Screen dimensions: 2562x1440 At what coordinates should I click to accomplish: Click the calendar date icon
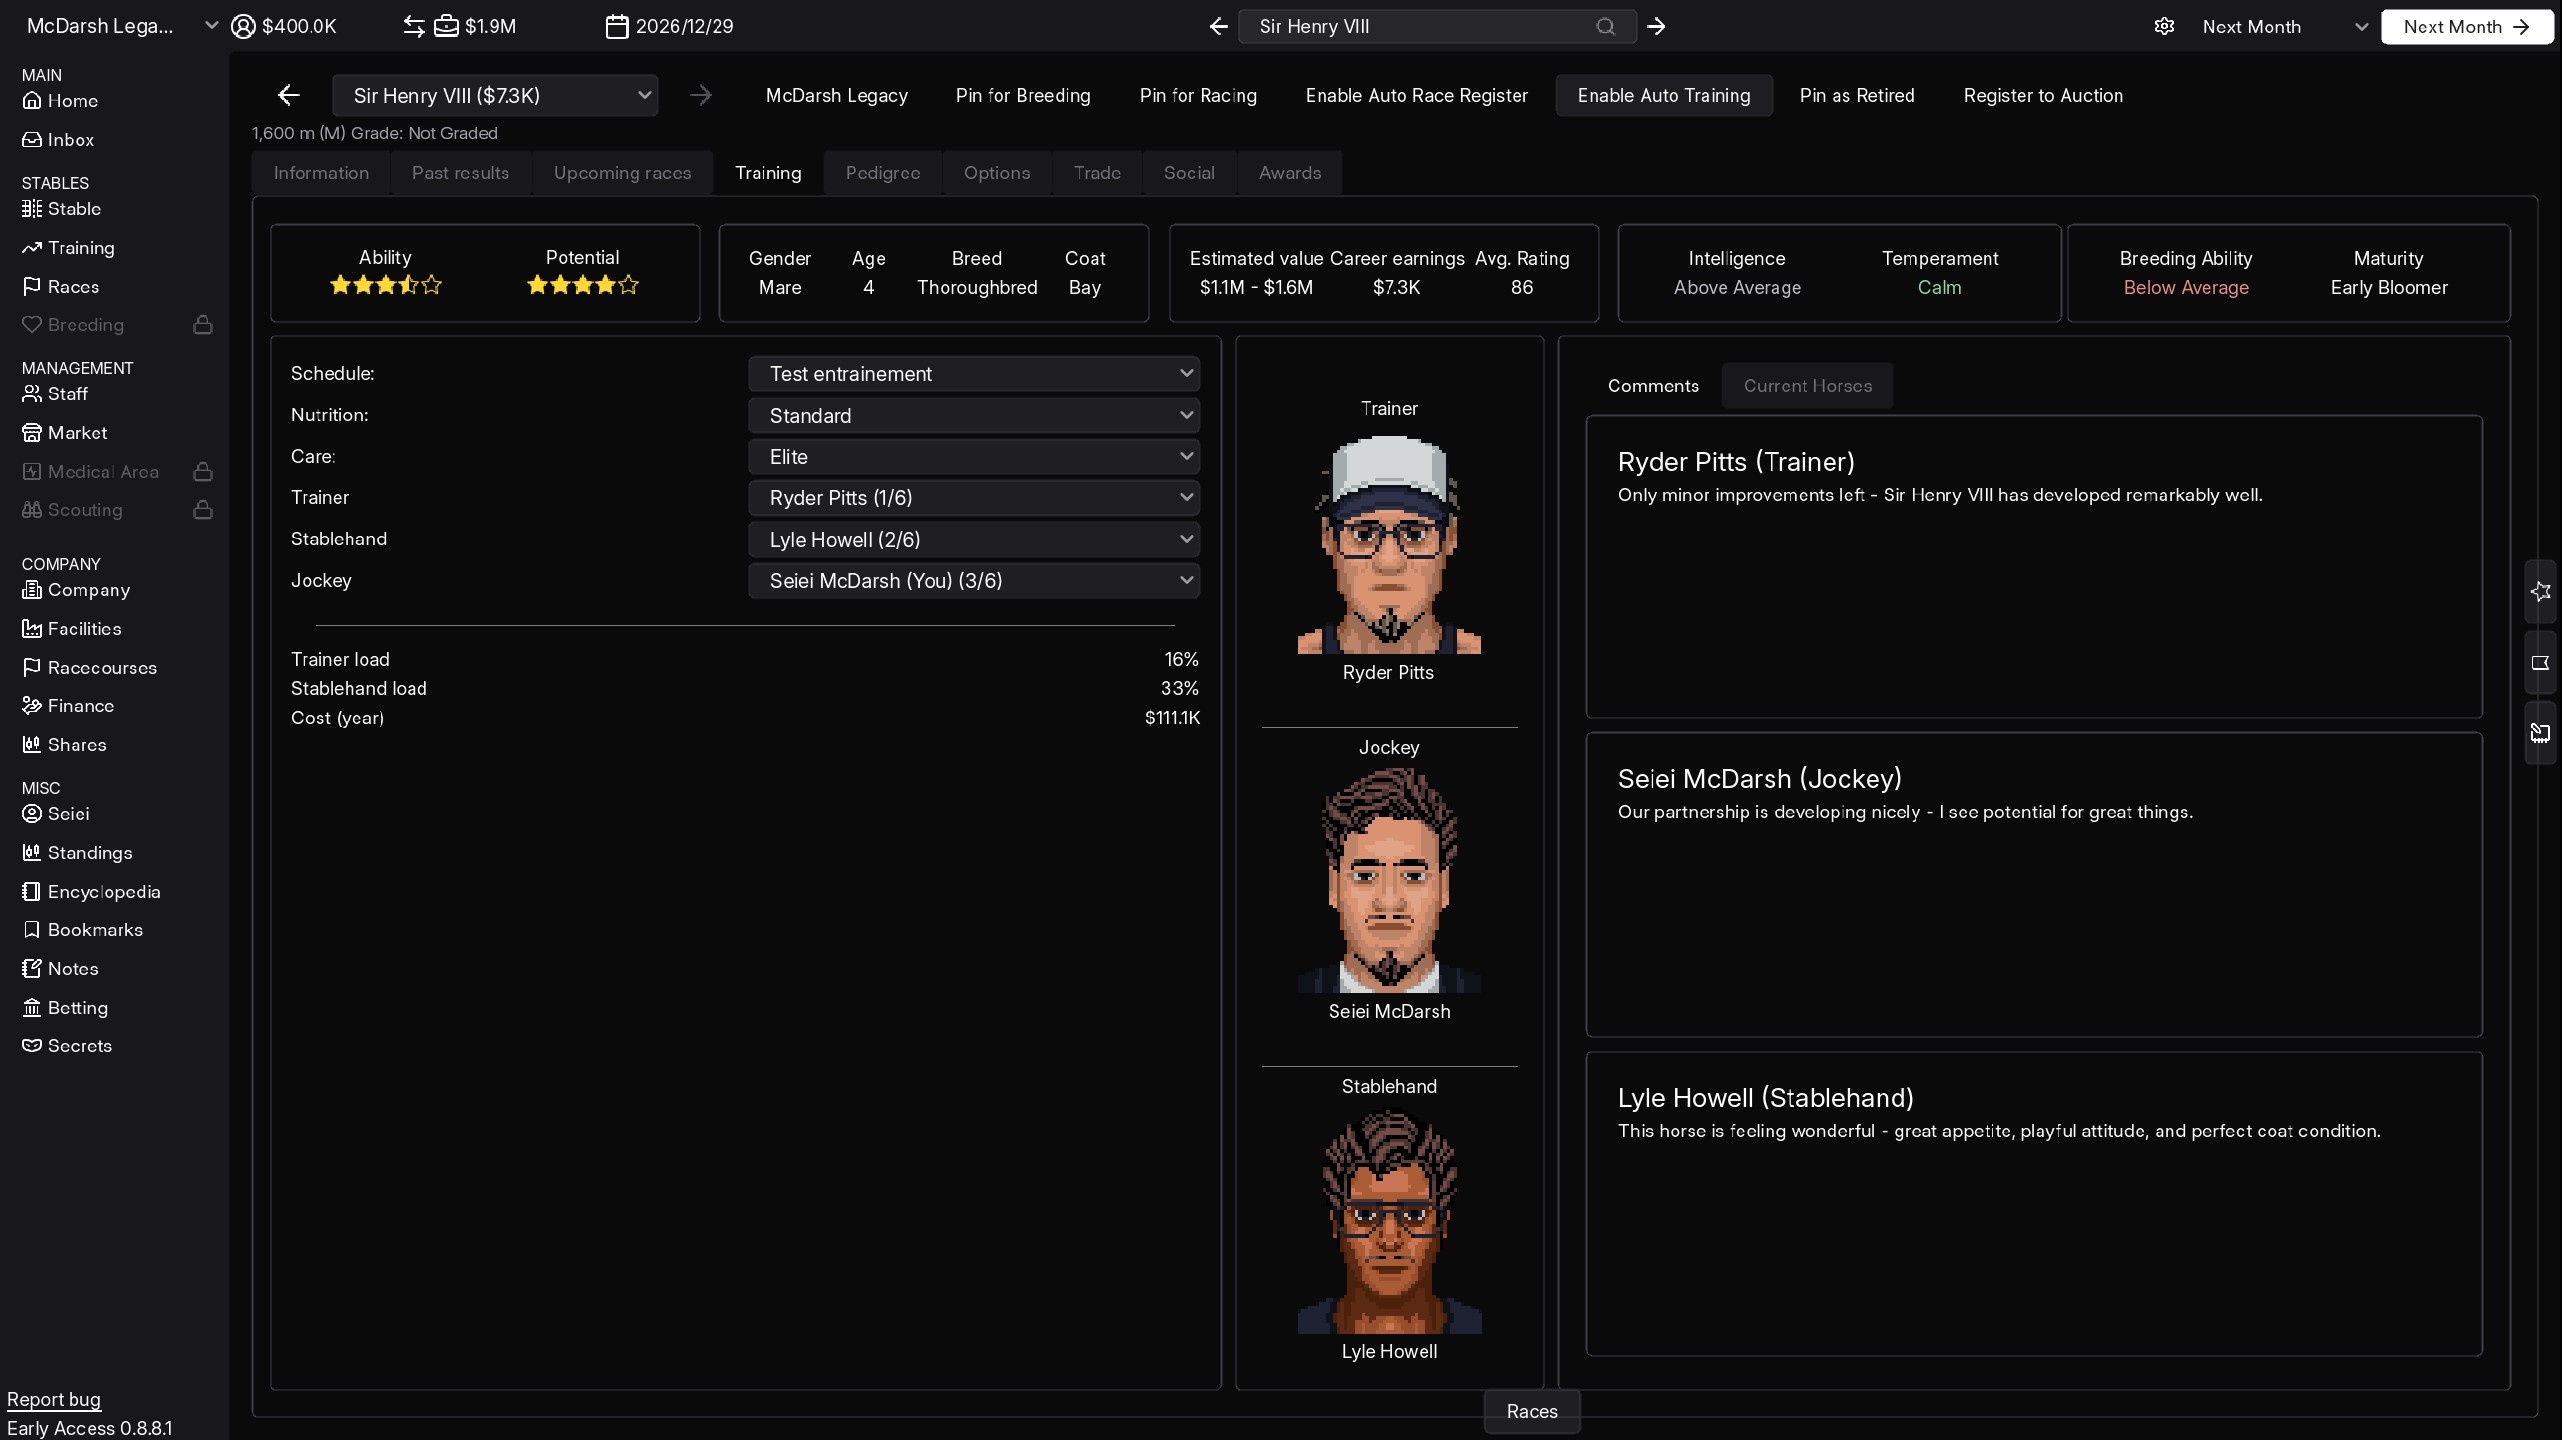click(x=617, y=27)
